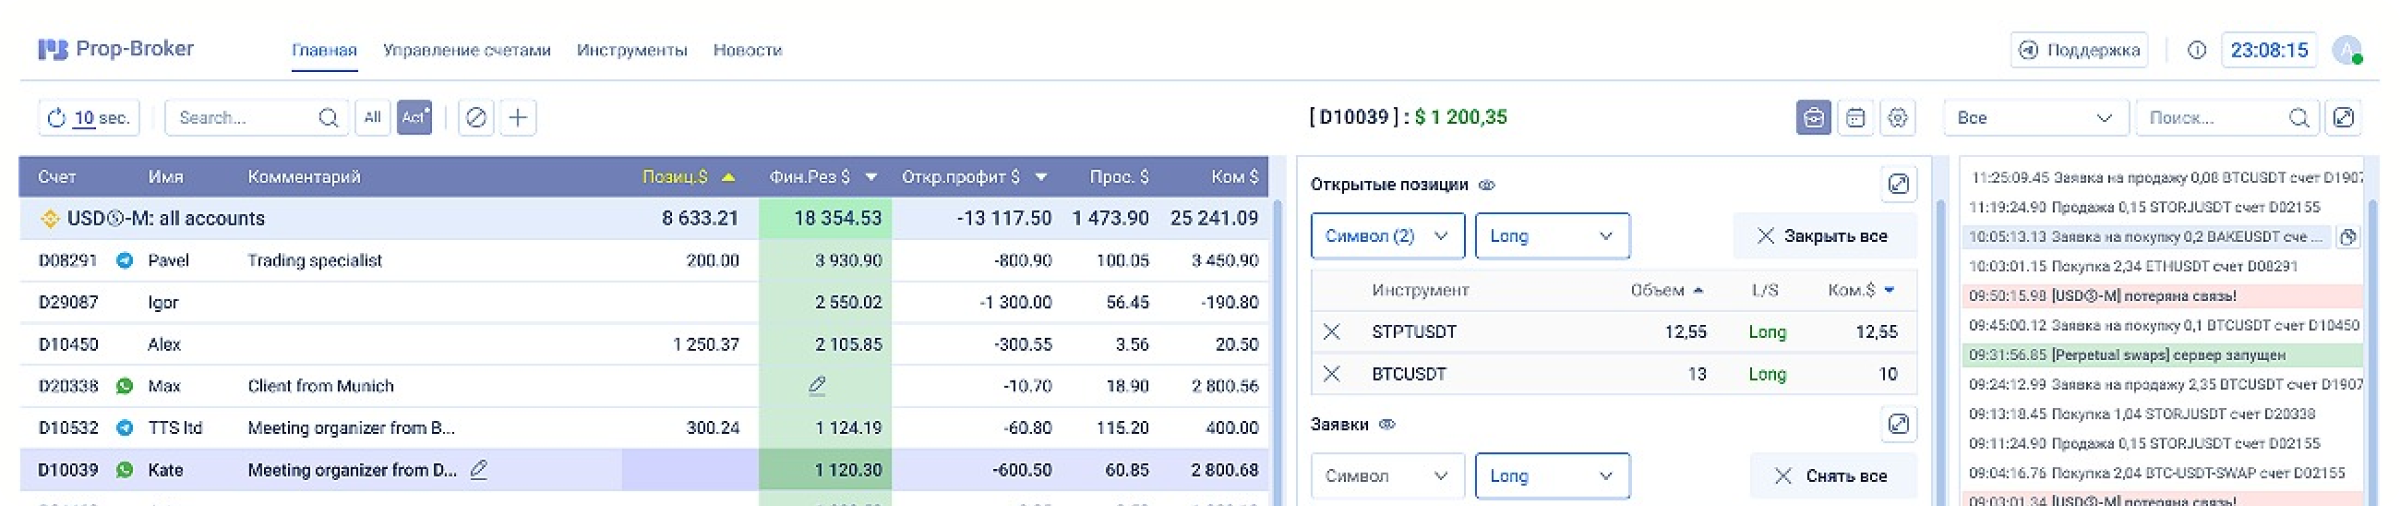Toggle visibility eye next to Заявки
The width and height of the screenshot is (2400, 506).
coord(1387,424)
